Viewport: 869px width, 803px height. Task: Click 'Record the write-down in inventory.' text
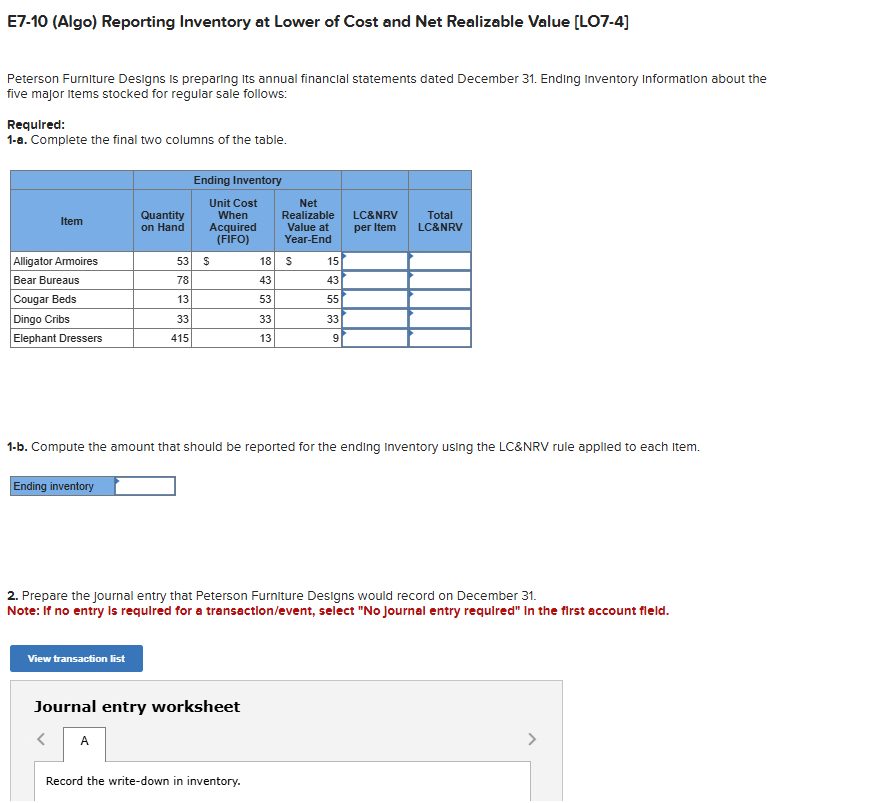(143, 781)
